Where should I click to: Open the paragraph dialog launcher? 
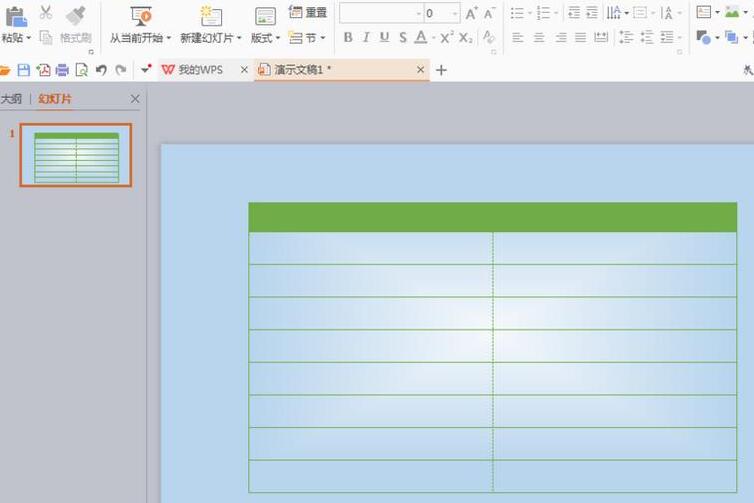click(x=679, y=51)
